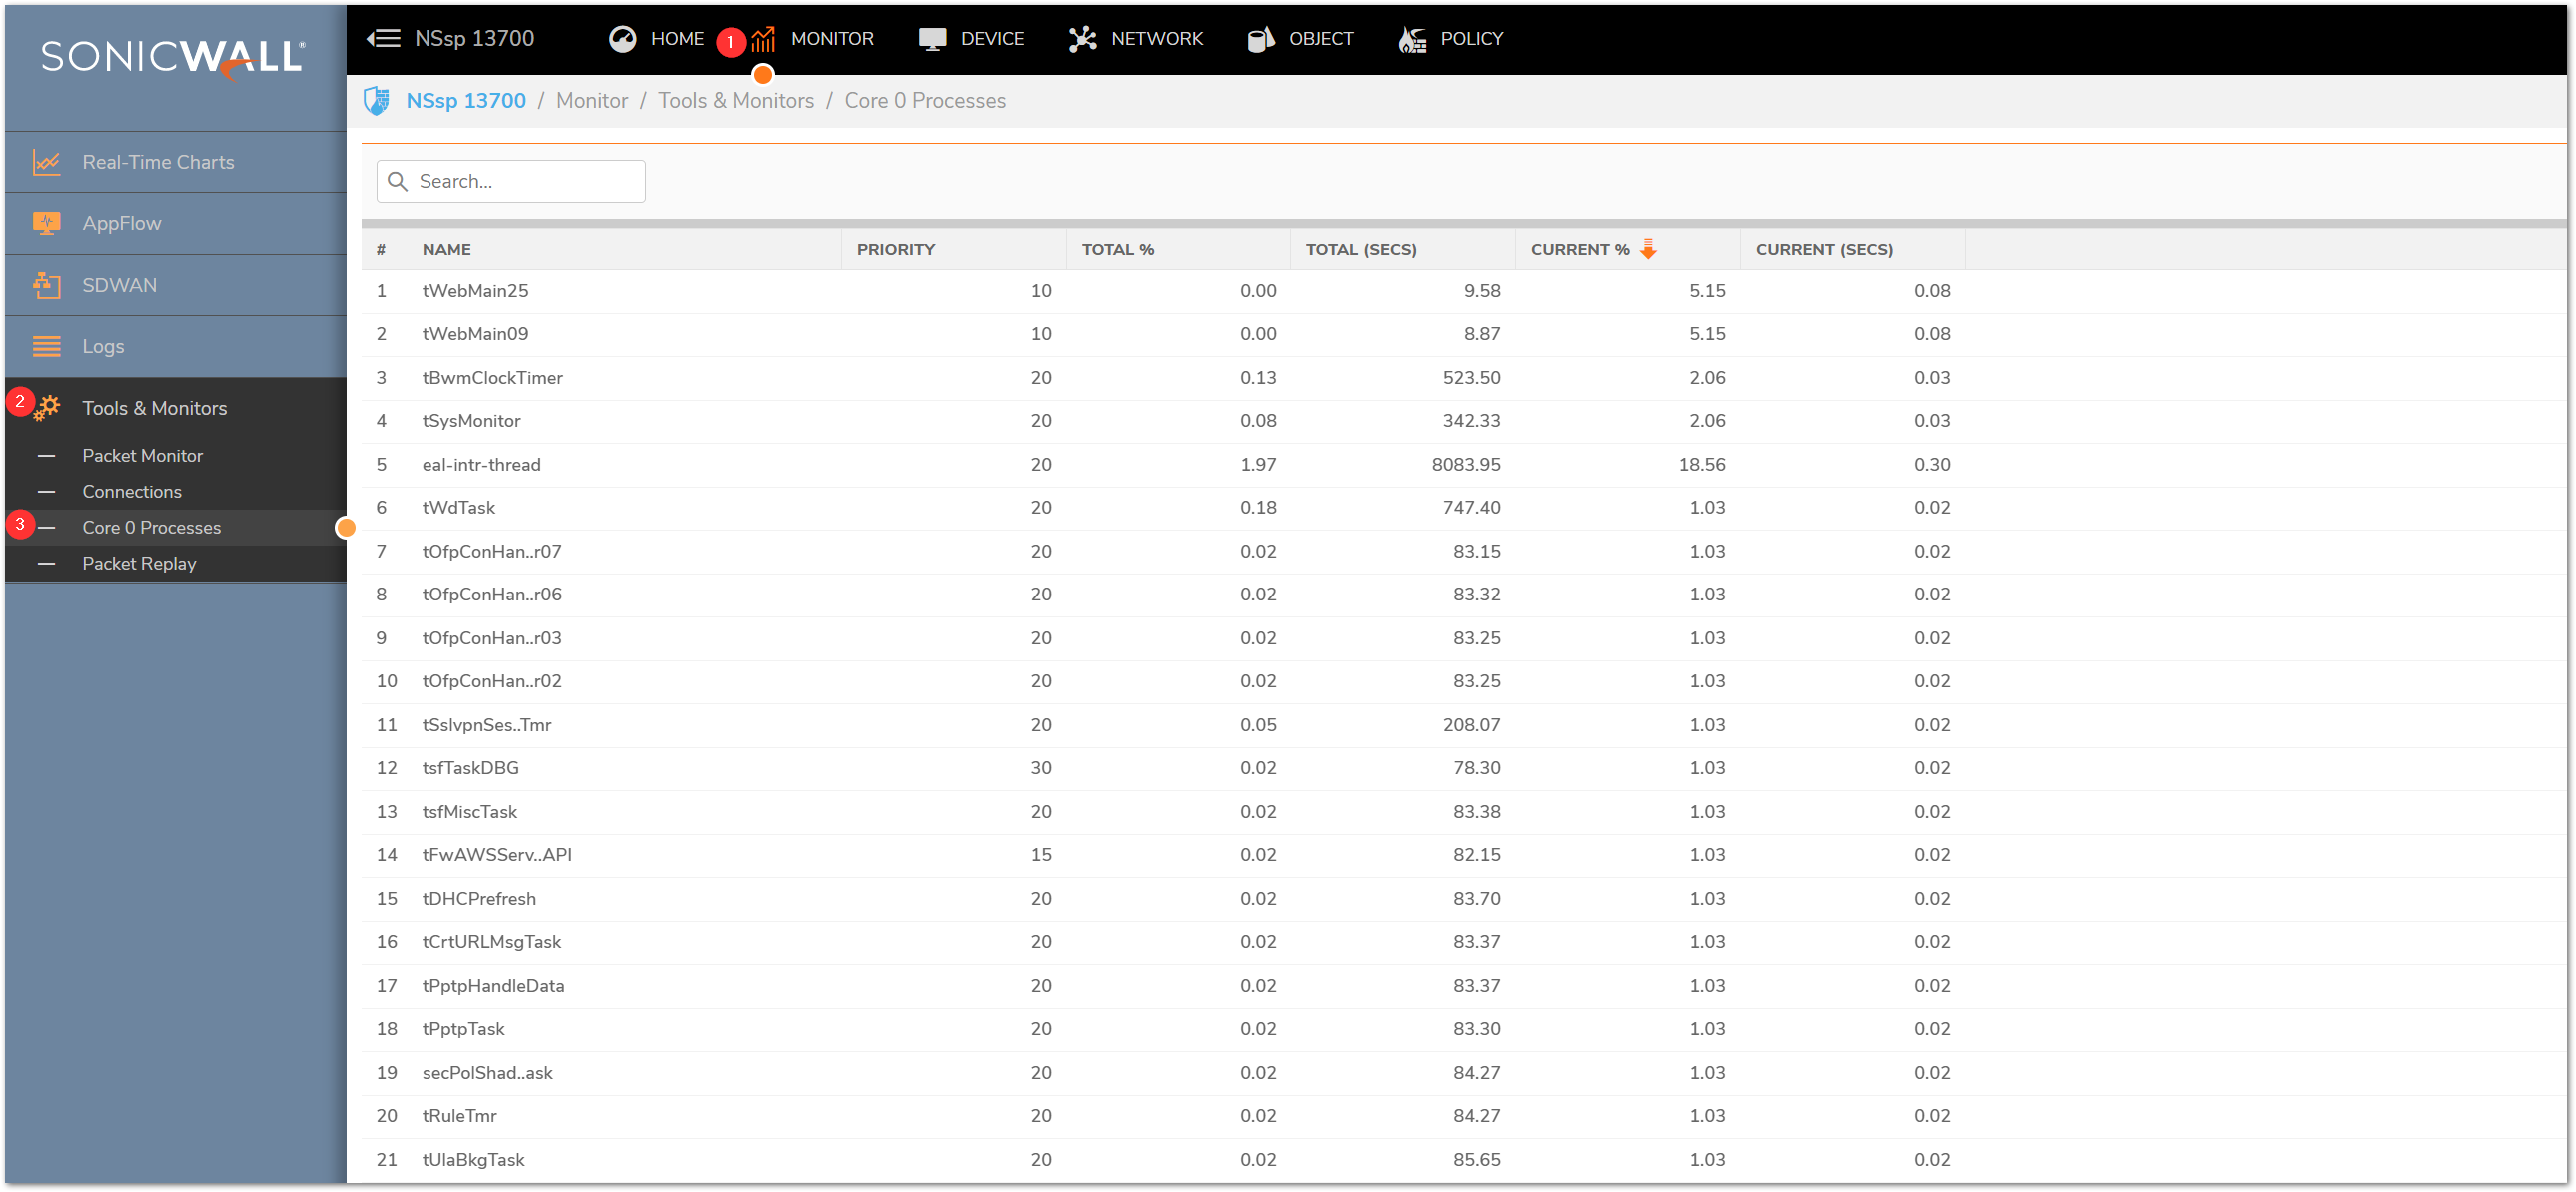
Task: Click the orange sort arrow on CURRENT %
Action: (1649, 249)
